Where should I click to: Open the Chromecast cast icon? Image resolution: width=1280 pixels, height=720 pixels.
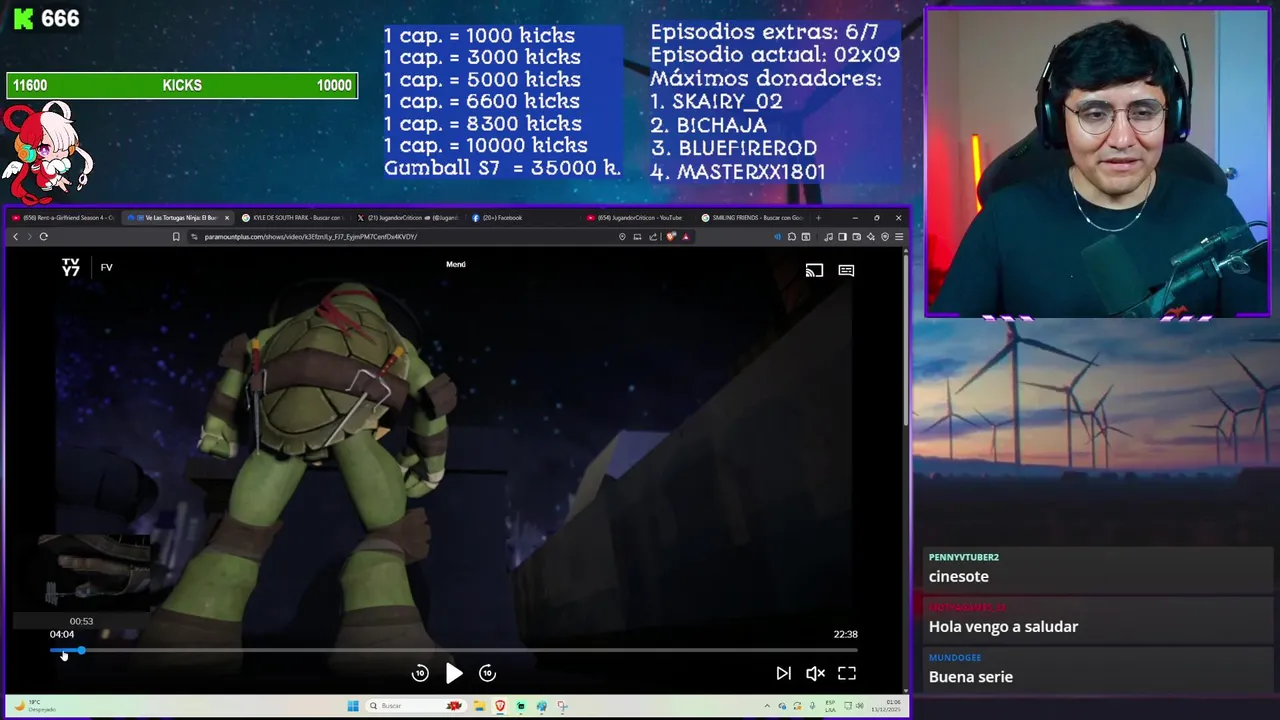tap(814, 270)
